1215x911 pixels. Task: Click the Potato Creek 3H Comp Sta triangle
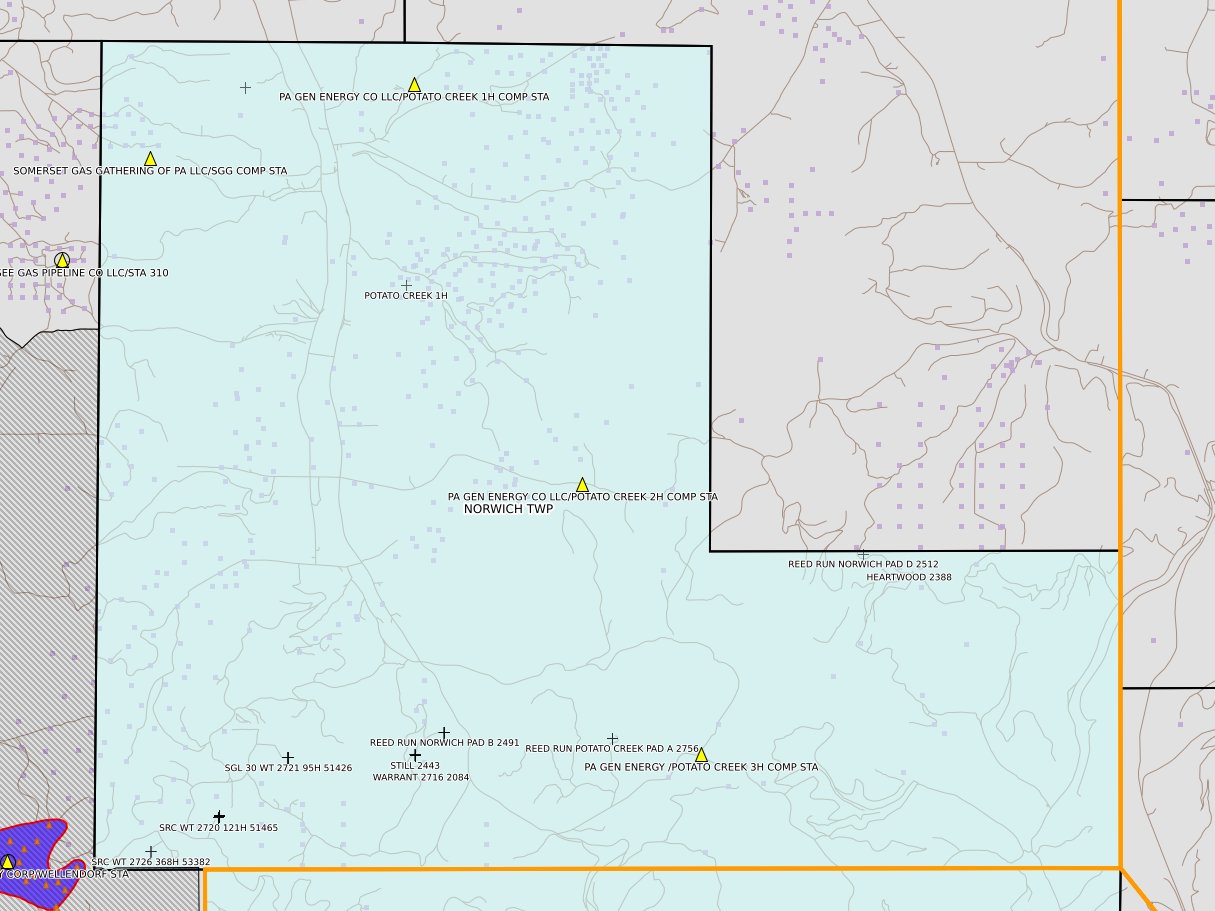(700, 752)
